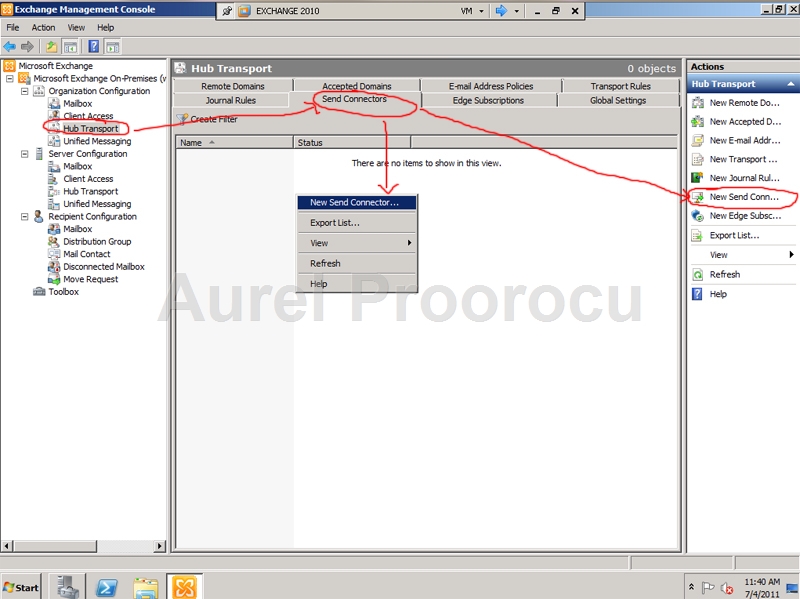The image size is (800, 599).
Task: Collapse the Hub Transport actions section
Action: pyautogui.click(x=790, y=84)
